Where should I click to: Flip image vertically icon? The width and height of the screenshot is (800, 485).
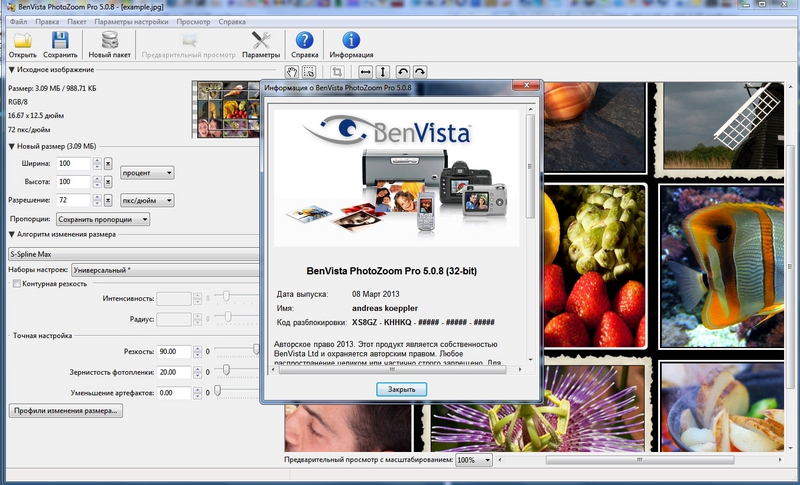point(383,72)
